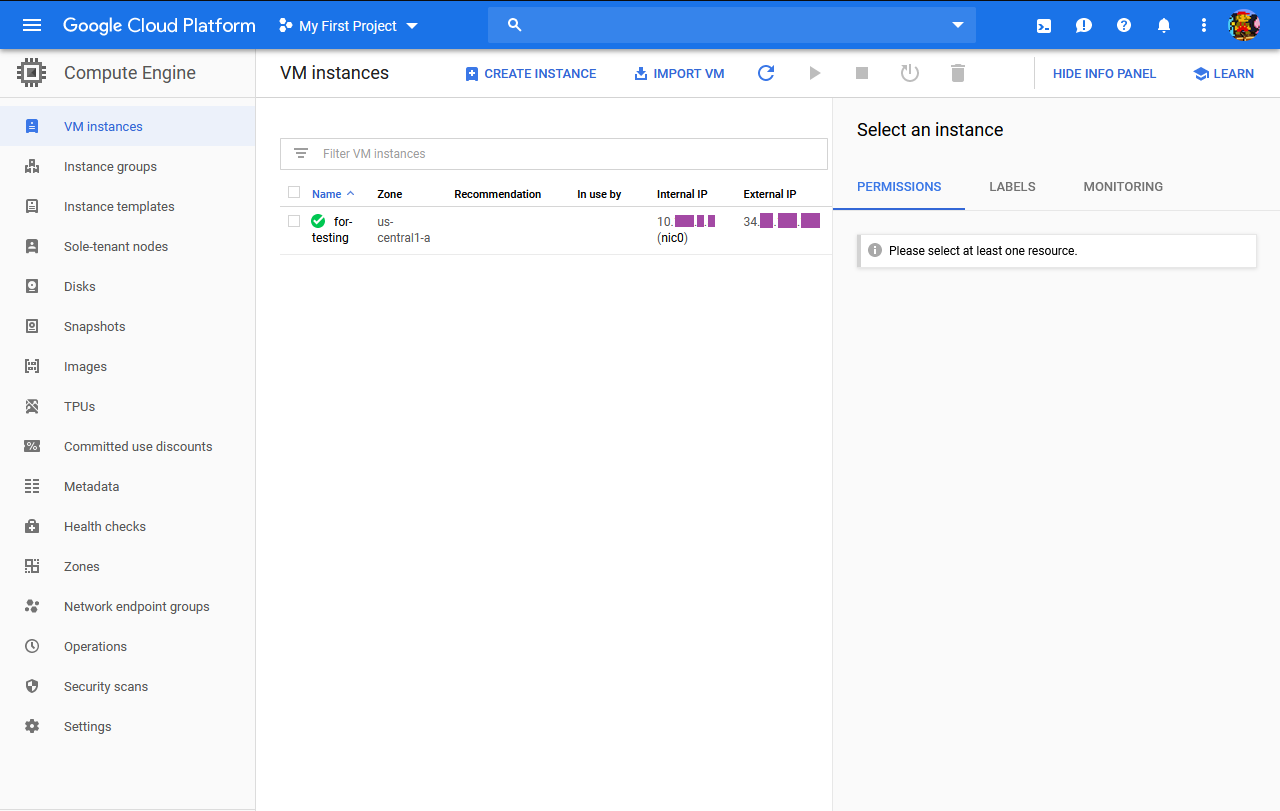Viewport: 1280px width, 811px height.
Task: Refresh the VM instances list
Action: pos(766,73)
